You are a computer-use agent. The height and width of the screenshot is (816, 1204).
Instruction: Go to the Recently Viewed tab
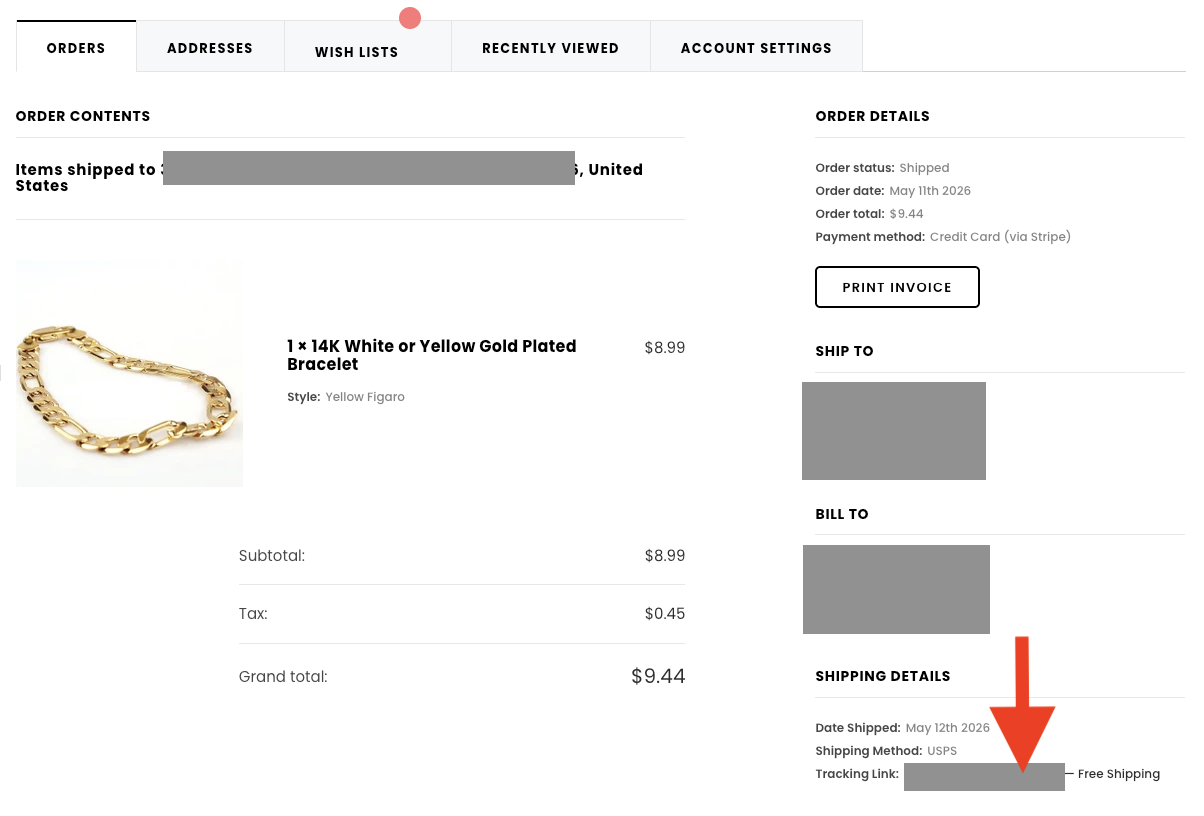(x=550, y=47)
